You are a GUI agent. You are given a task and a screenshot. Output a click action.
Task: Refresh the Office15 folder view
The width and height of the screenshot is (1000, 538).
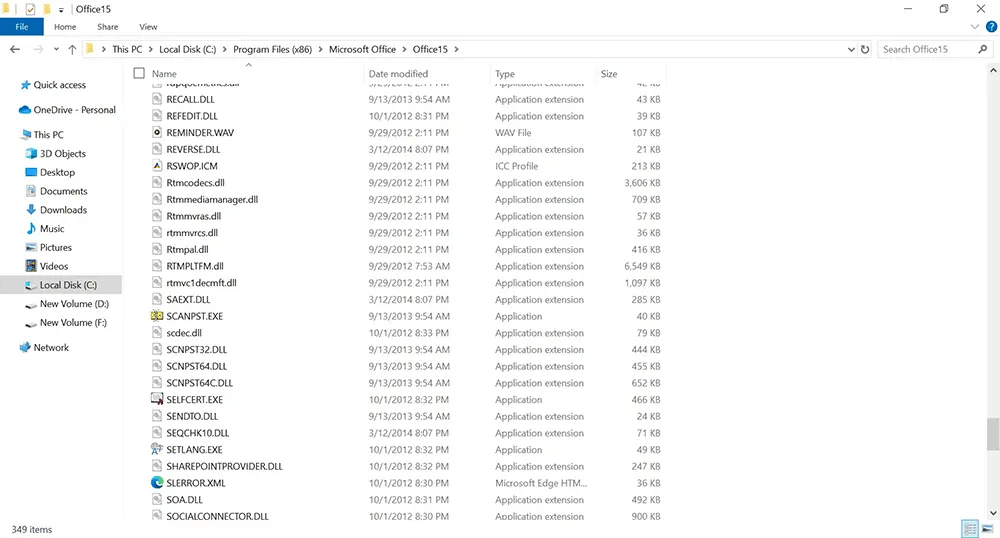865,49
